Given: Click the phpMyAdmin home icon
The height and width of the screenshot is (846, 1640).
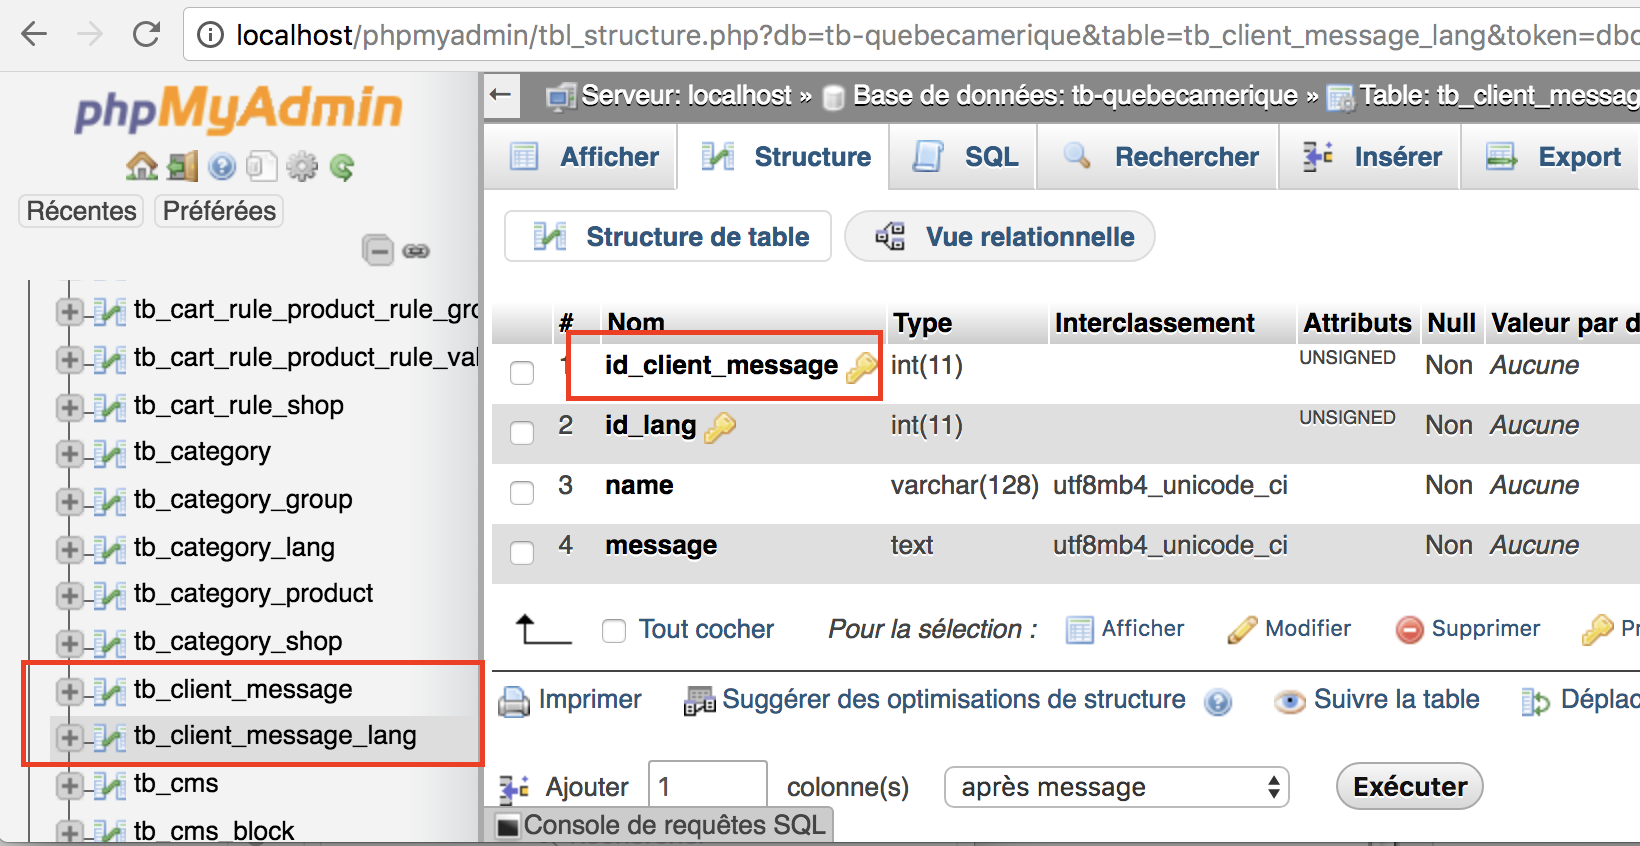Looking at the screenshot, I should [141, 166].
